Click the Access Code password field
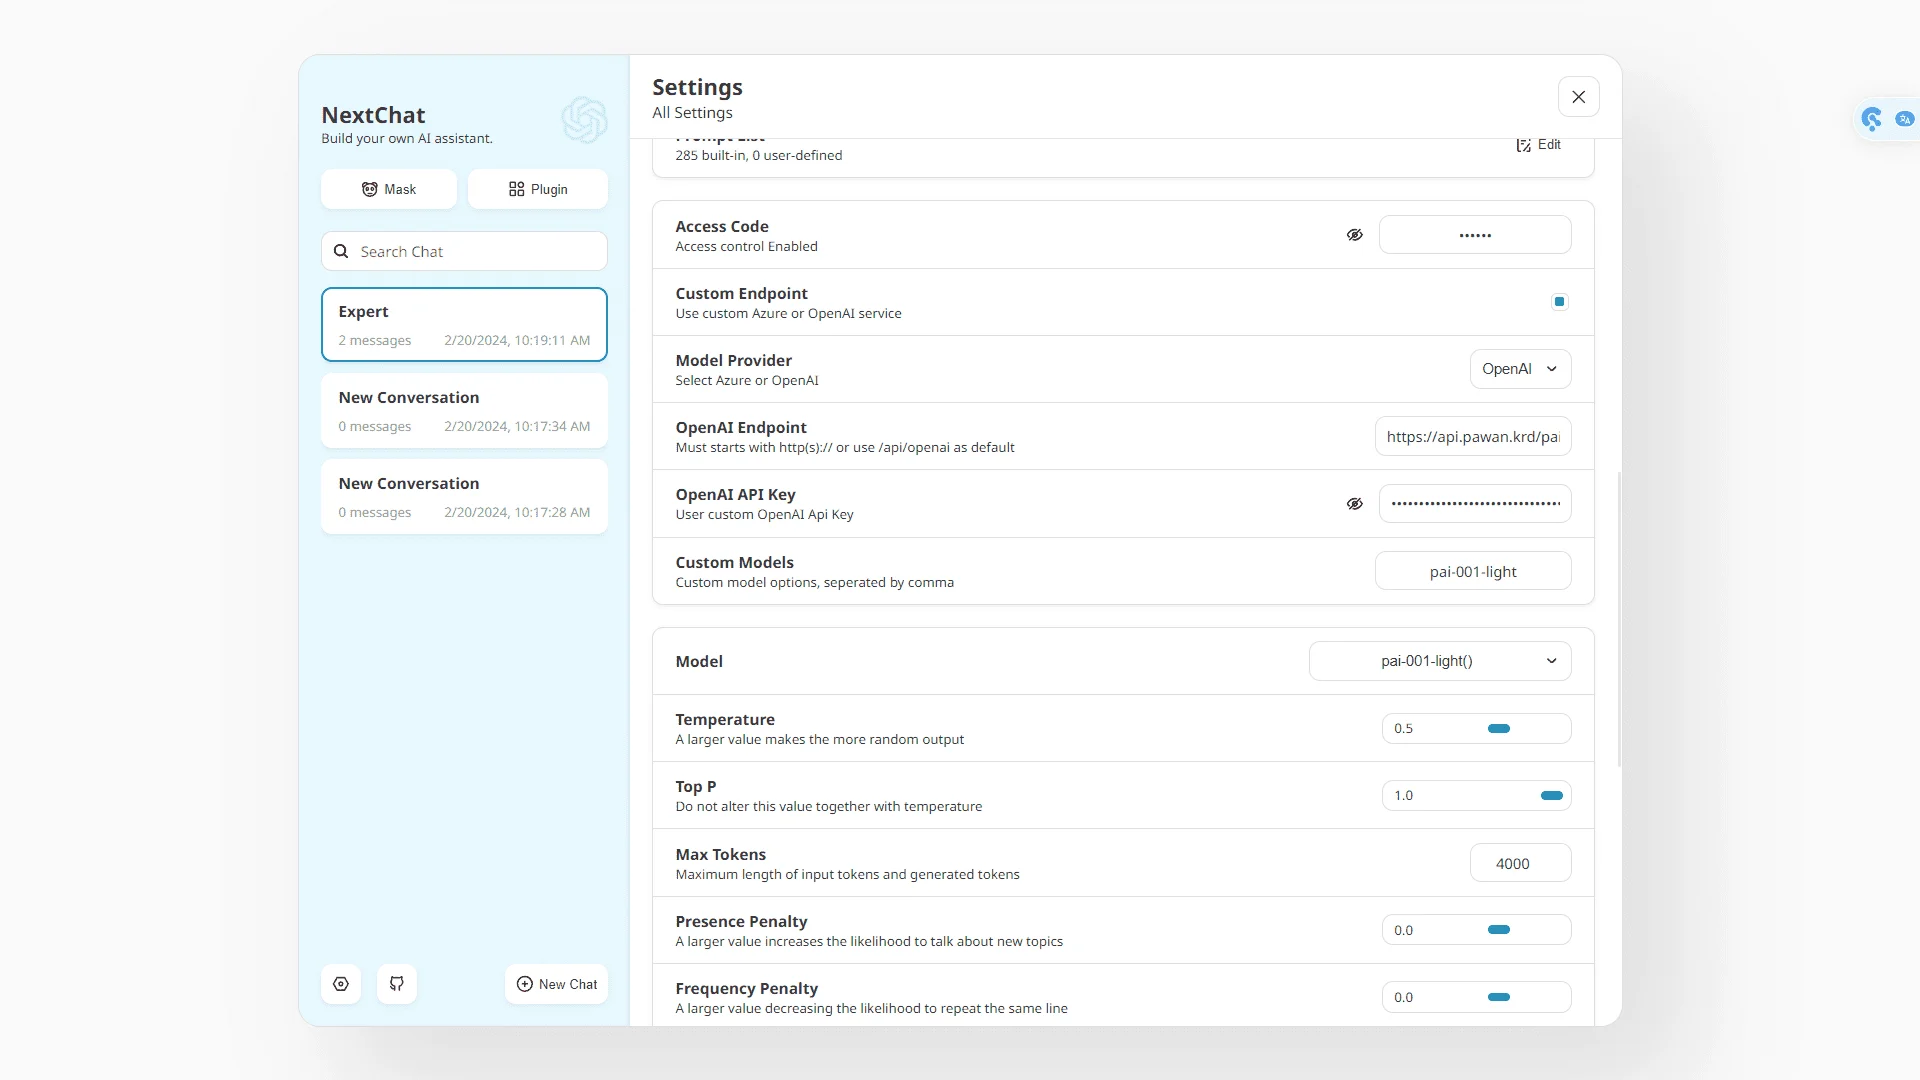 pyautogui.click(x=1475, y=235)
